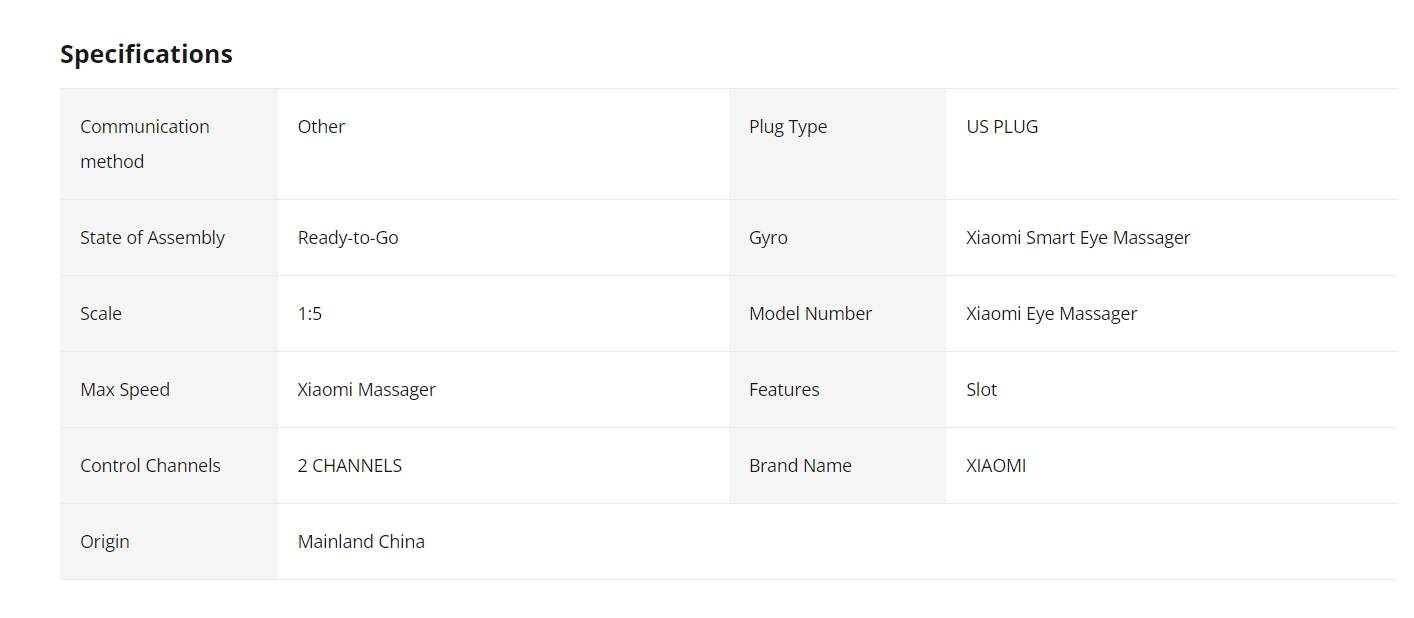Select the Communication method label cell
1414x618 pixels.
(169, 144)
